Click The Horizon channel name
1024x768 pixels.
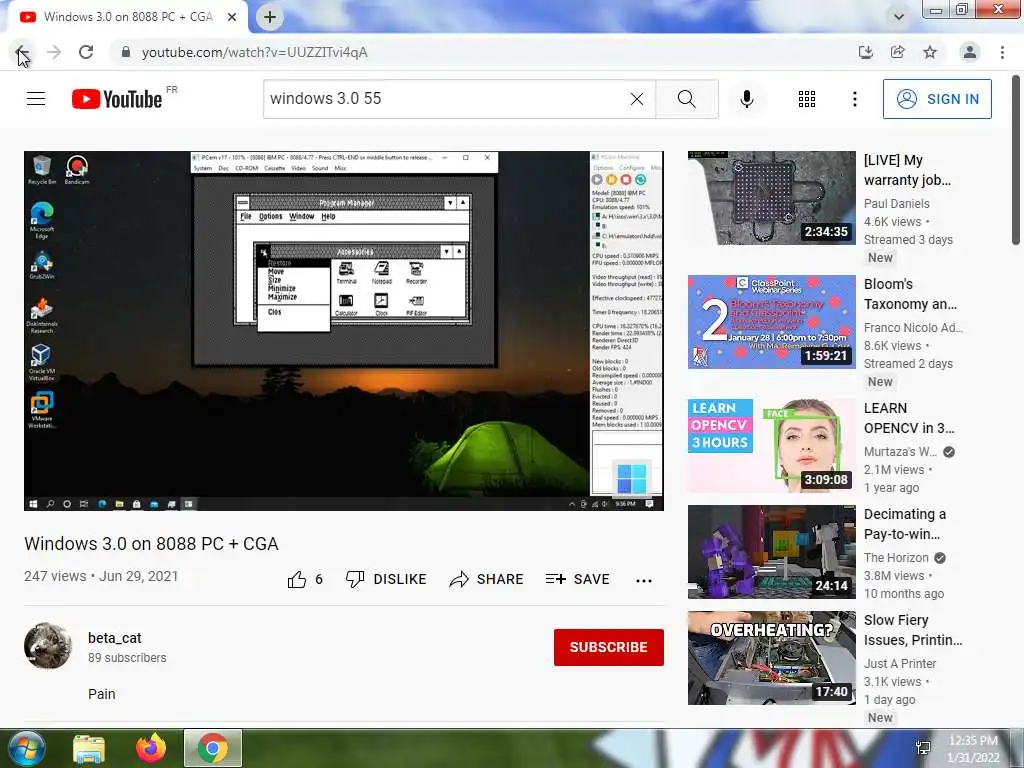click(896, 558)
